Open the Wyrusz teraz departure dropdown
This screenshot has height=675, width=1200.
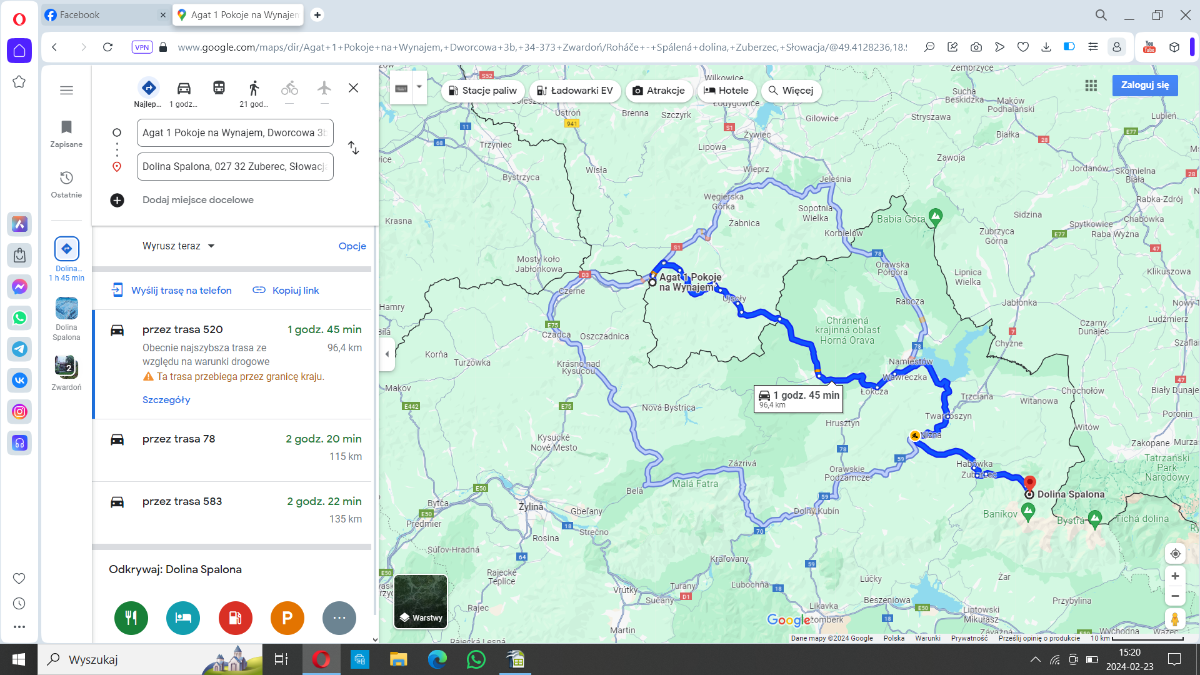tap(179, 246)
